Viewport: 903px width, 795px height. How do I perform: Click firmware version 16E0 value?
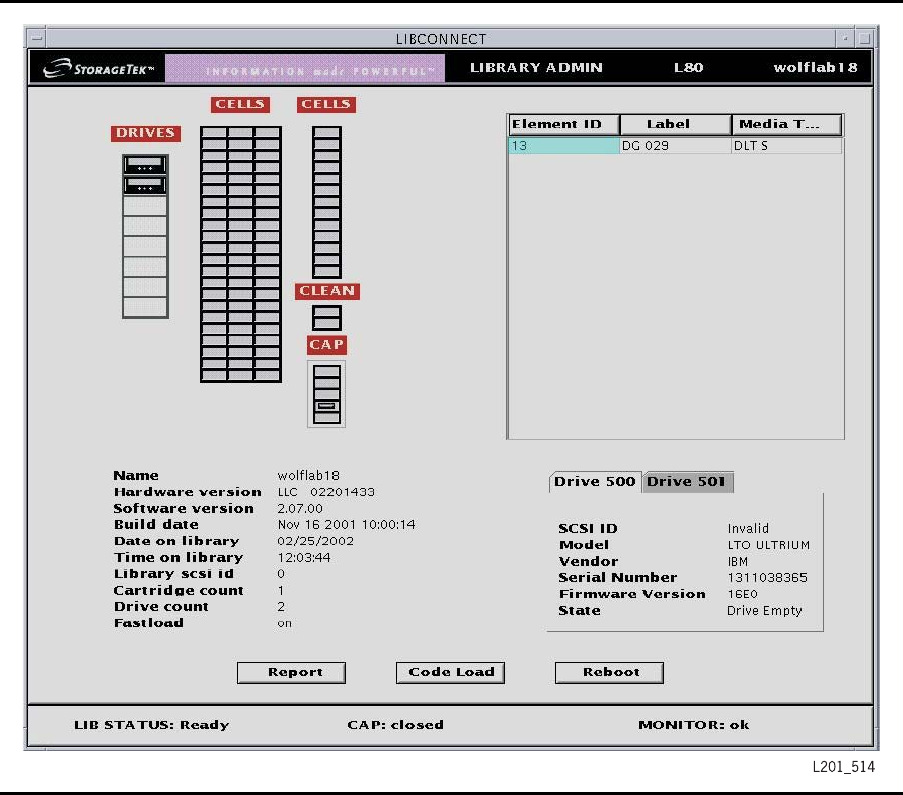click(x=742, y=594)
